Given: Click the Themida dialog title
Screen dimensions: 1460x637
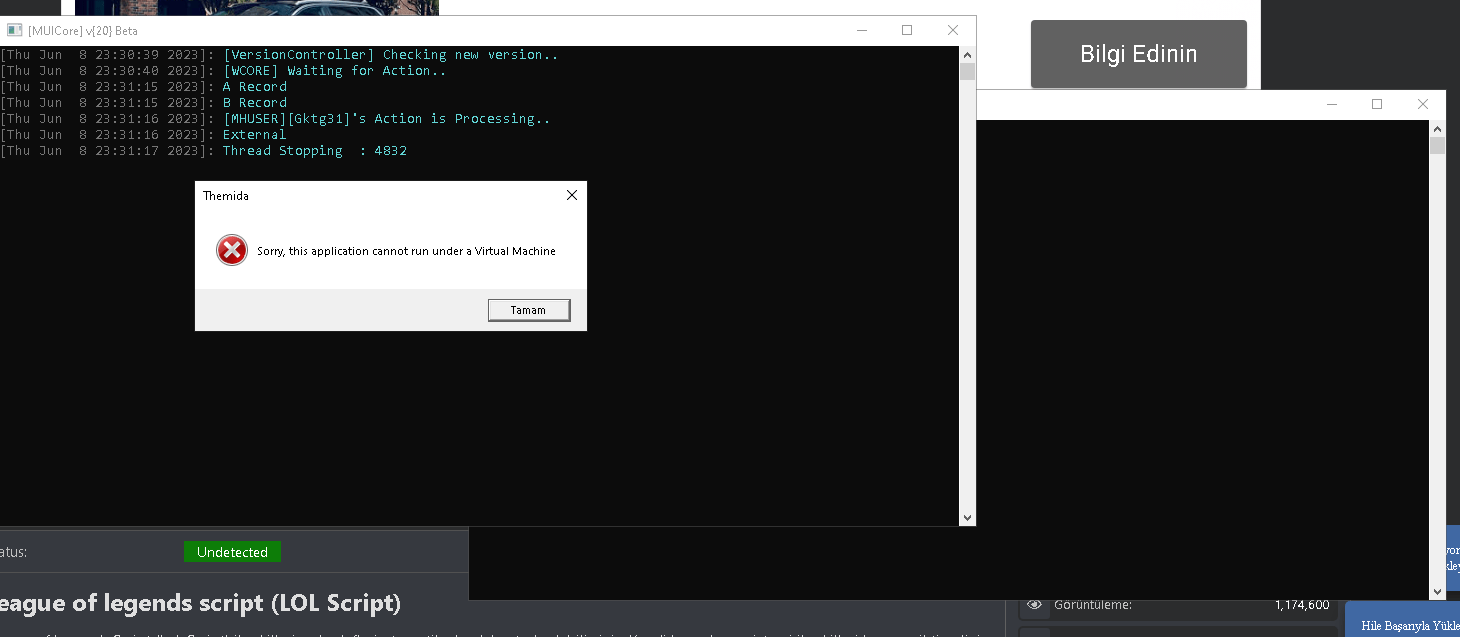Looking at the screenshot, I should tap(226, 196).
